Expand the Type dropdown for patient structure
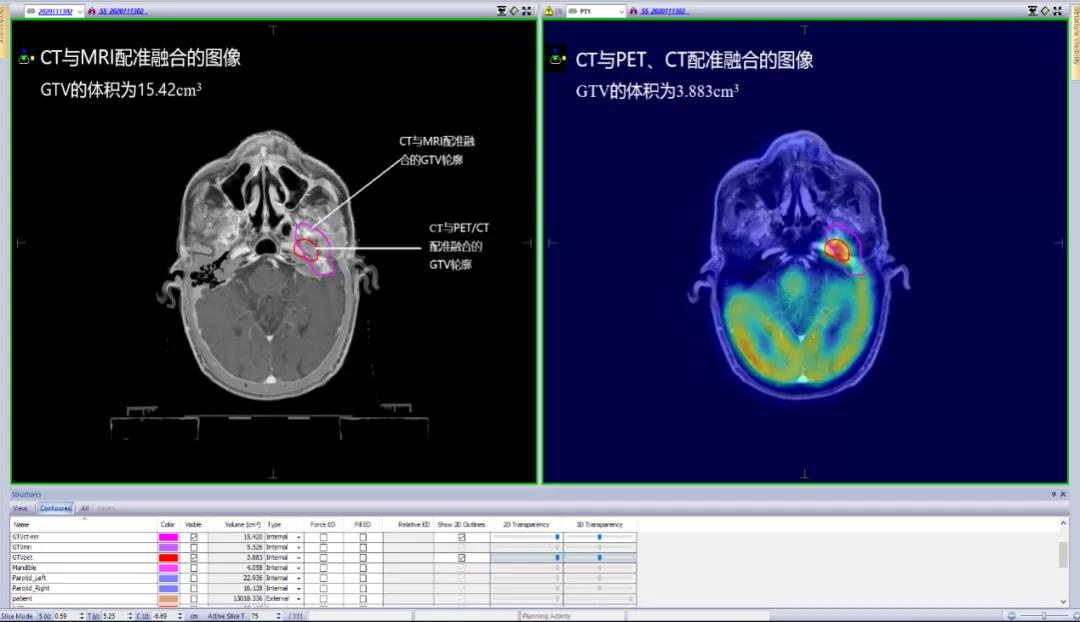This screenshot has width=1080, height=622. point(298,599)
